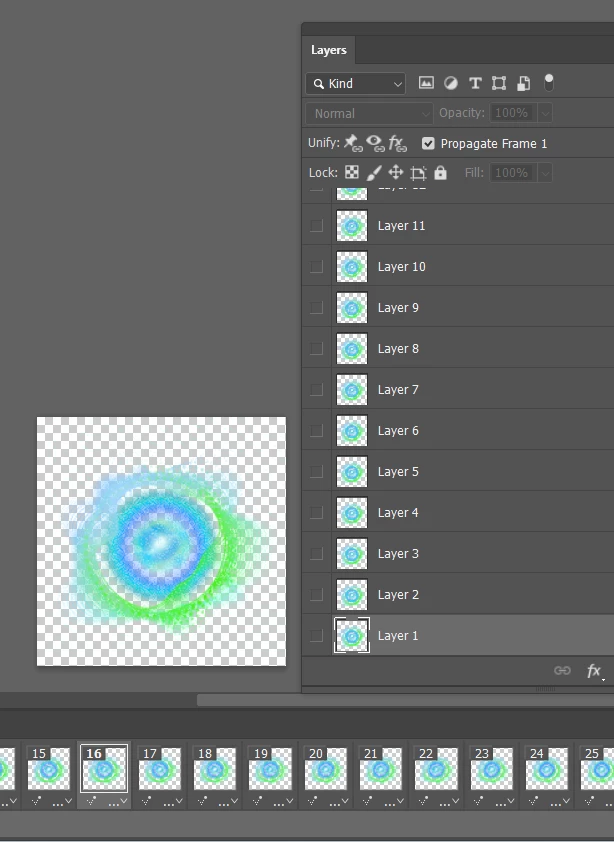Screen dimensions: 614x842
Task: Toggle Propagate Frame 1 checkbox
Action: tap(428, 143)
